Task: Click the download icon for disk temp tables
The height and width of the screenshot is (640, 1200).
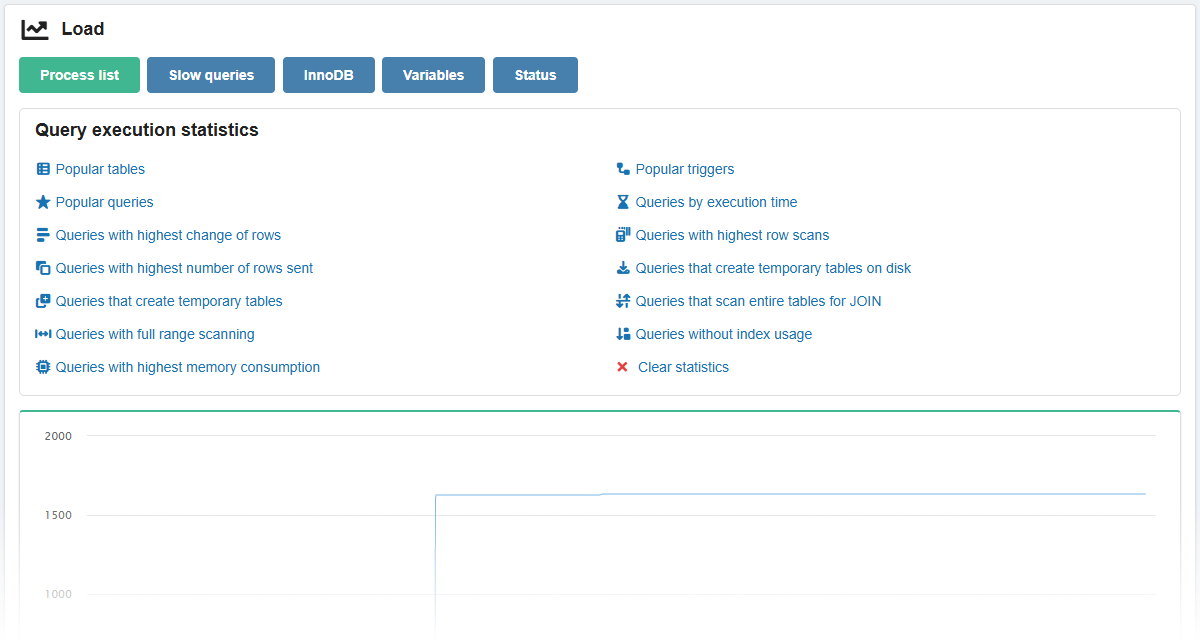Action: coord(623,268)
